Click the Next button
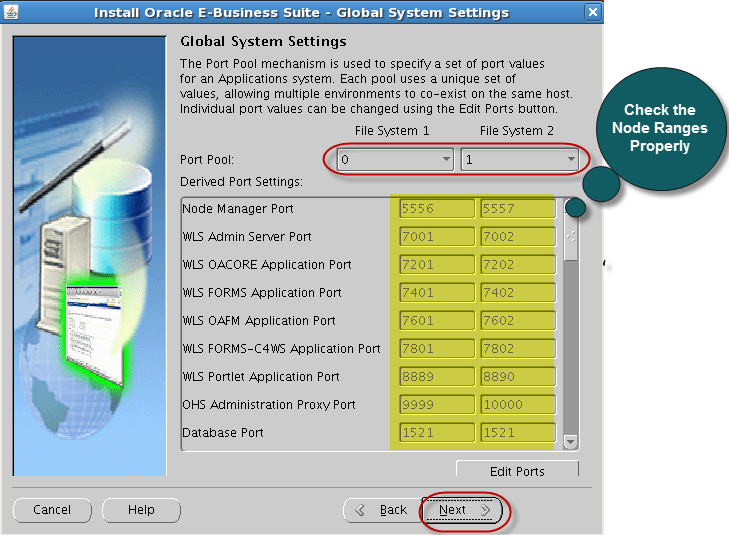 [462, 510]
